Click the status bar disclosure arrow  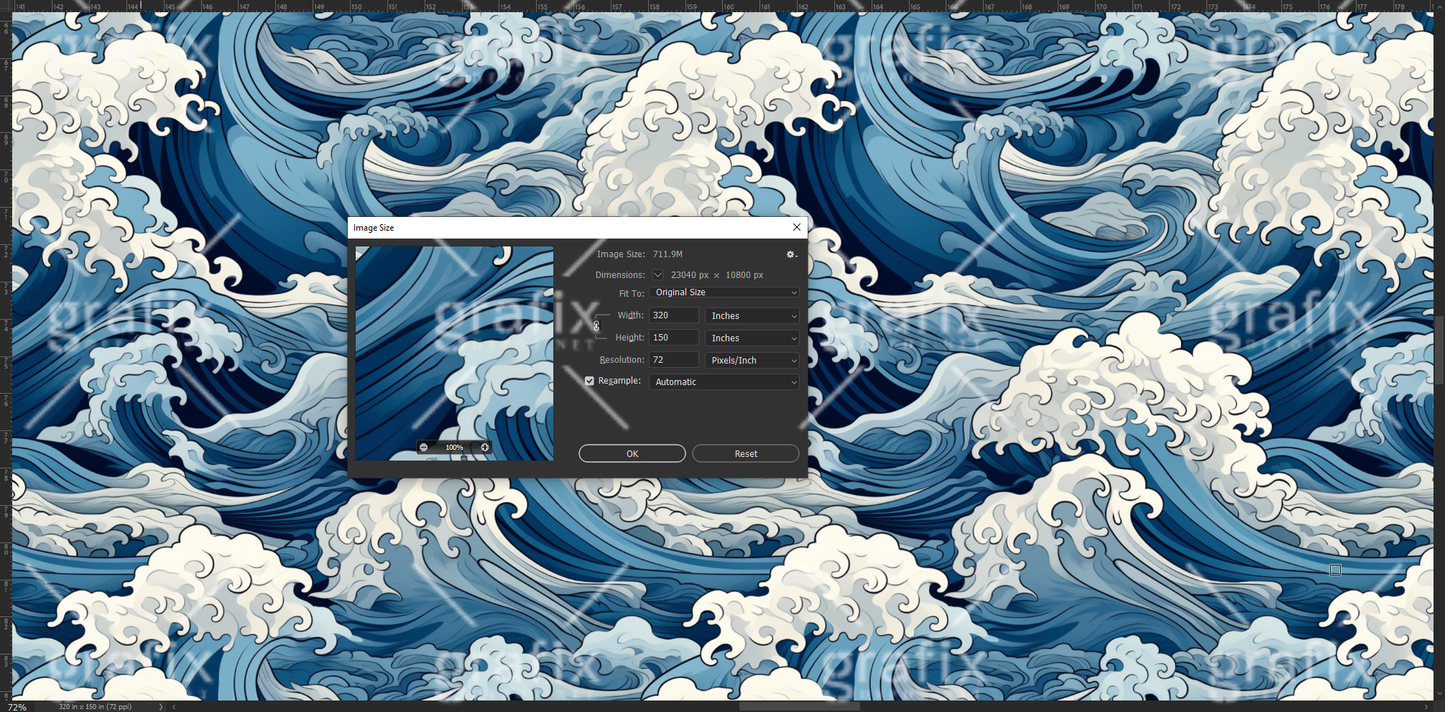click(x=160, y=705)
